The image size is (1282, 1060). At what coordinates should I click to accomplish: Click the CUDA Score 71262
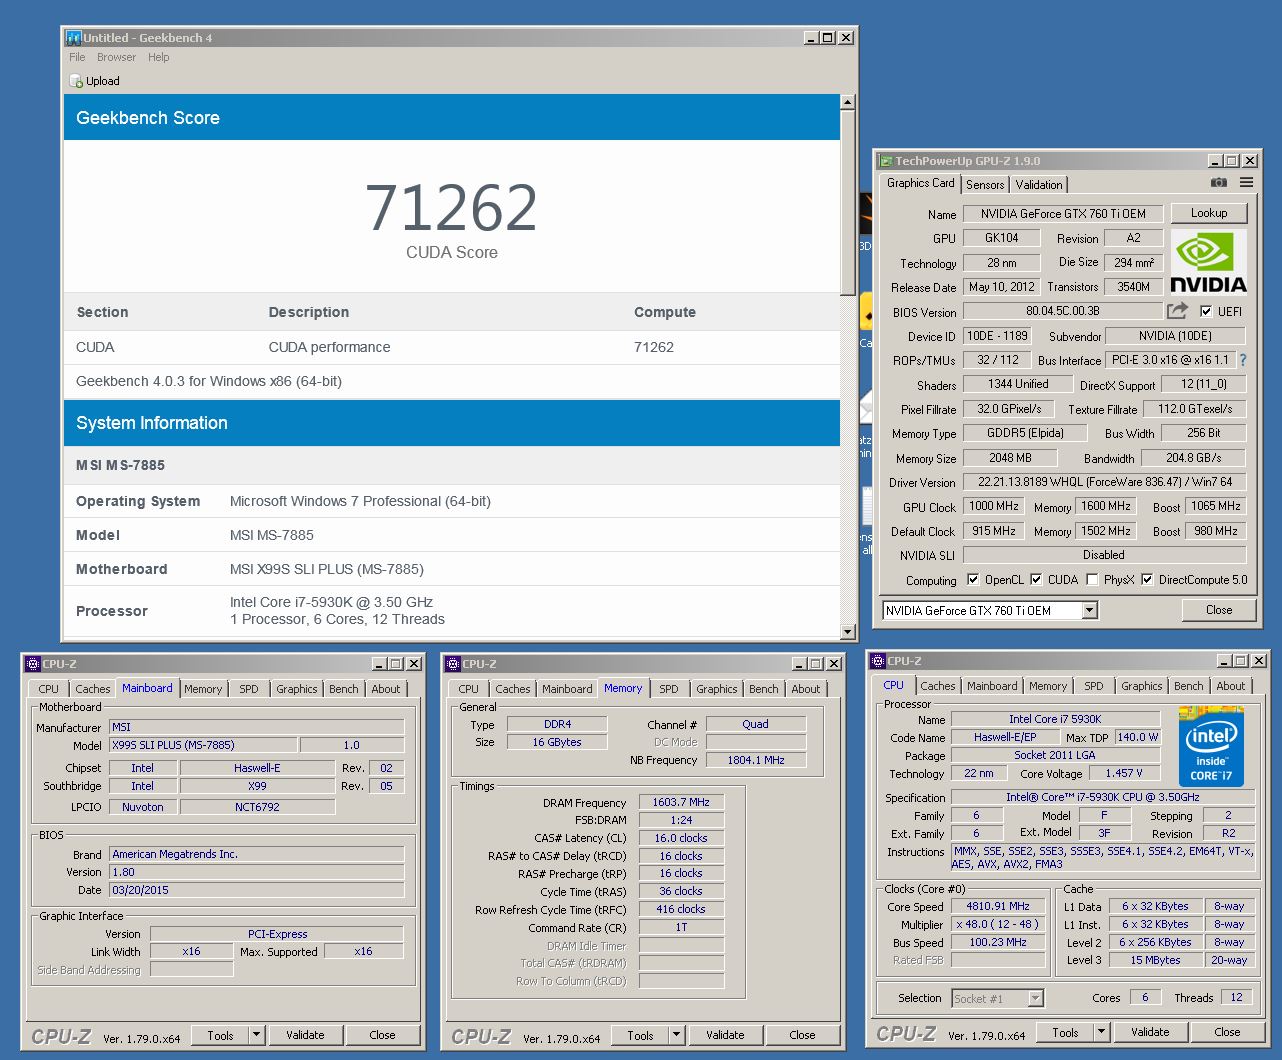[x=451, y=207]
